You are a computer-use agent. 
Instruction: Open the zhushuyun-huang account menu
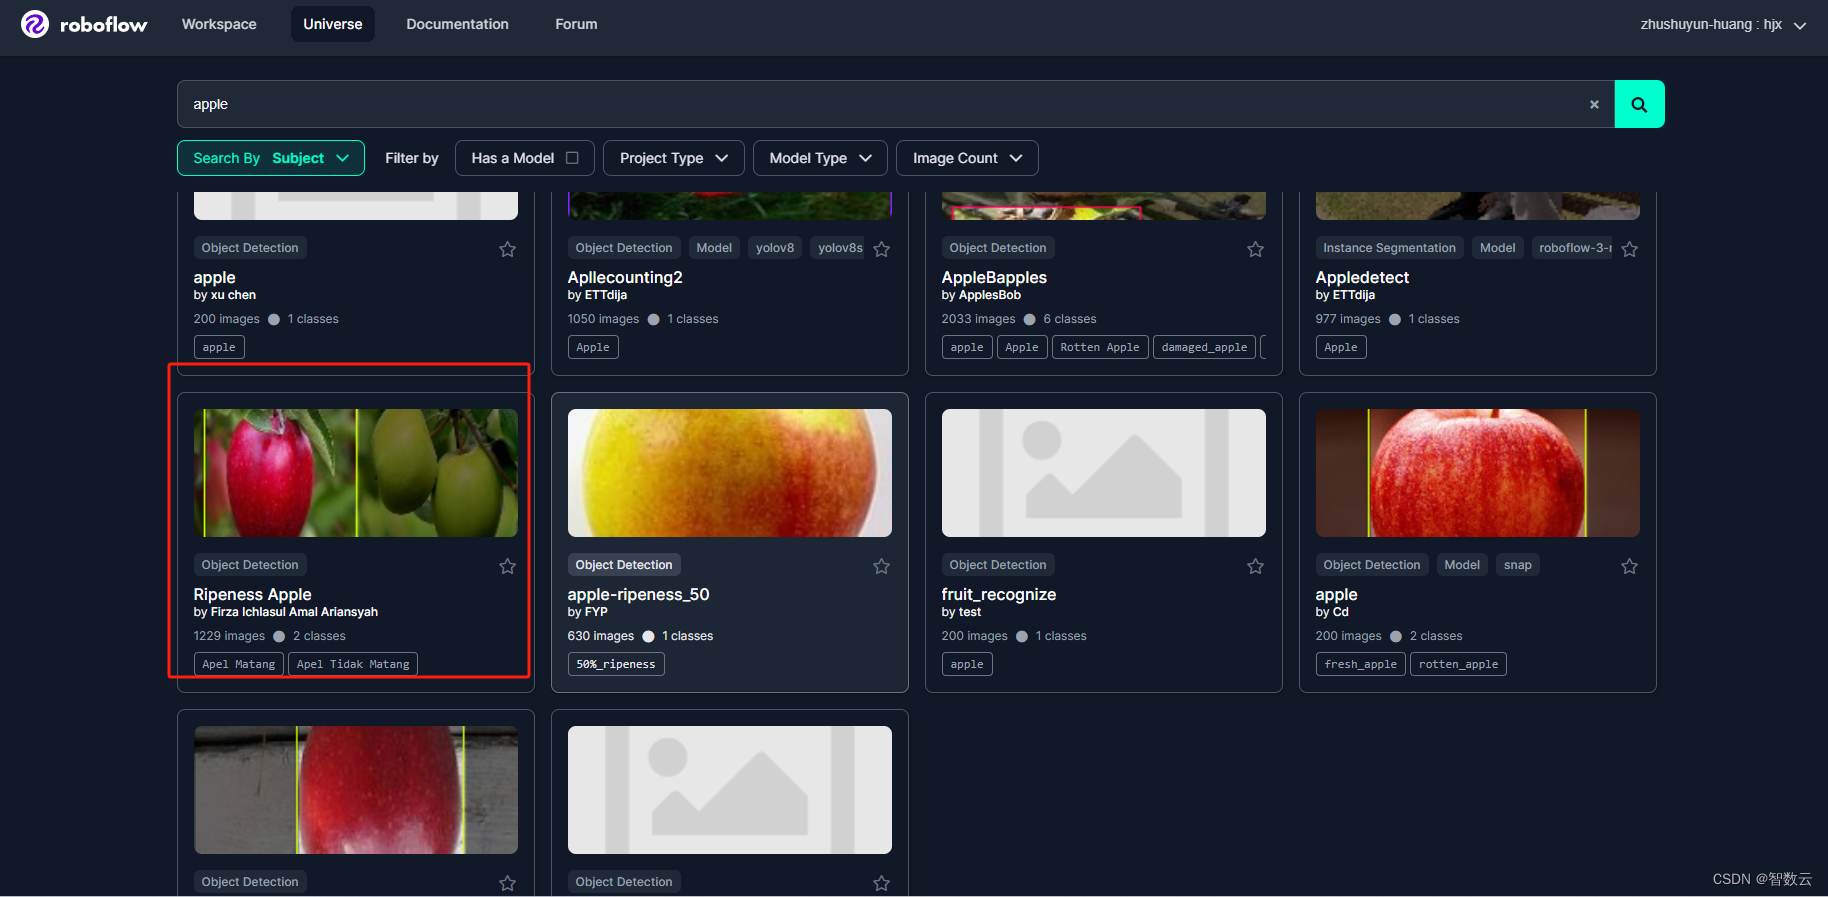click(x=1723, y=24)
